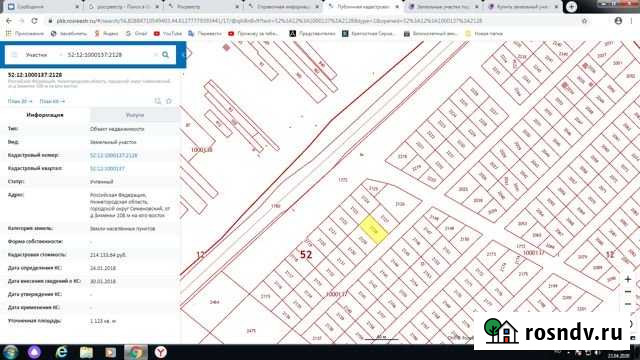Open the browser profile avatar icon
The height and width of the screenshot is (360, 640).
pyautogui.click(x=618, y=20)
